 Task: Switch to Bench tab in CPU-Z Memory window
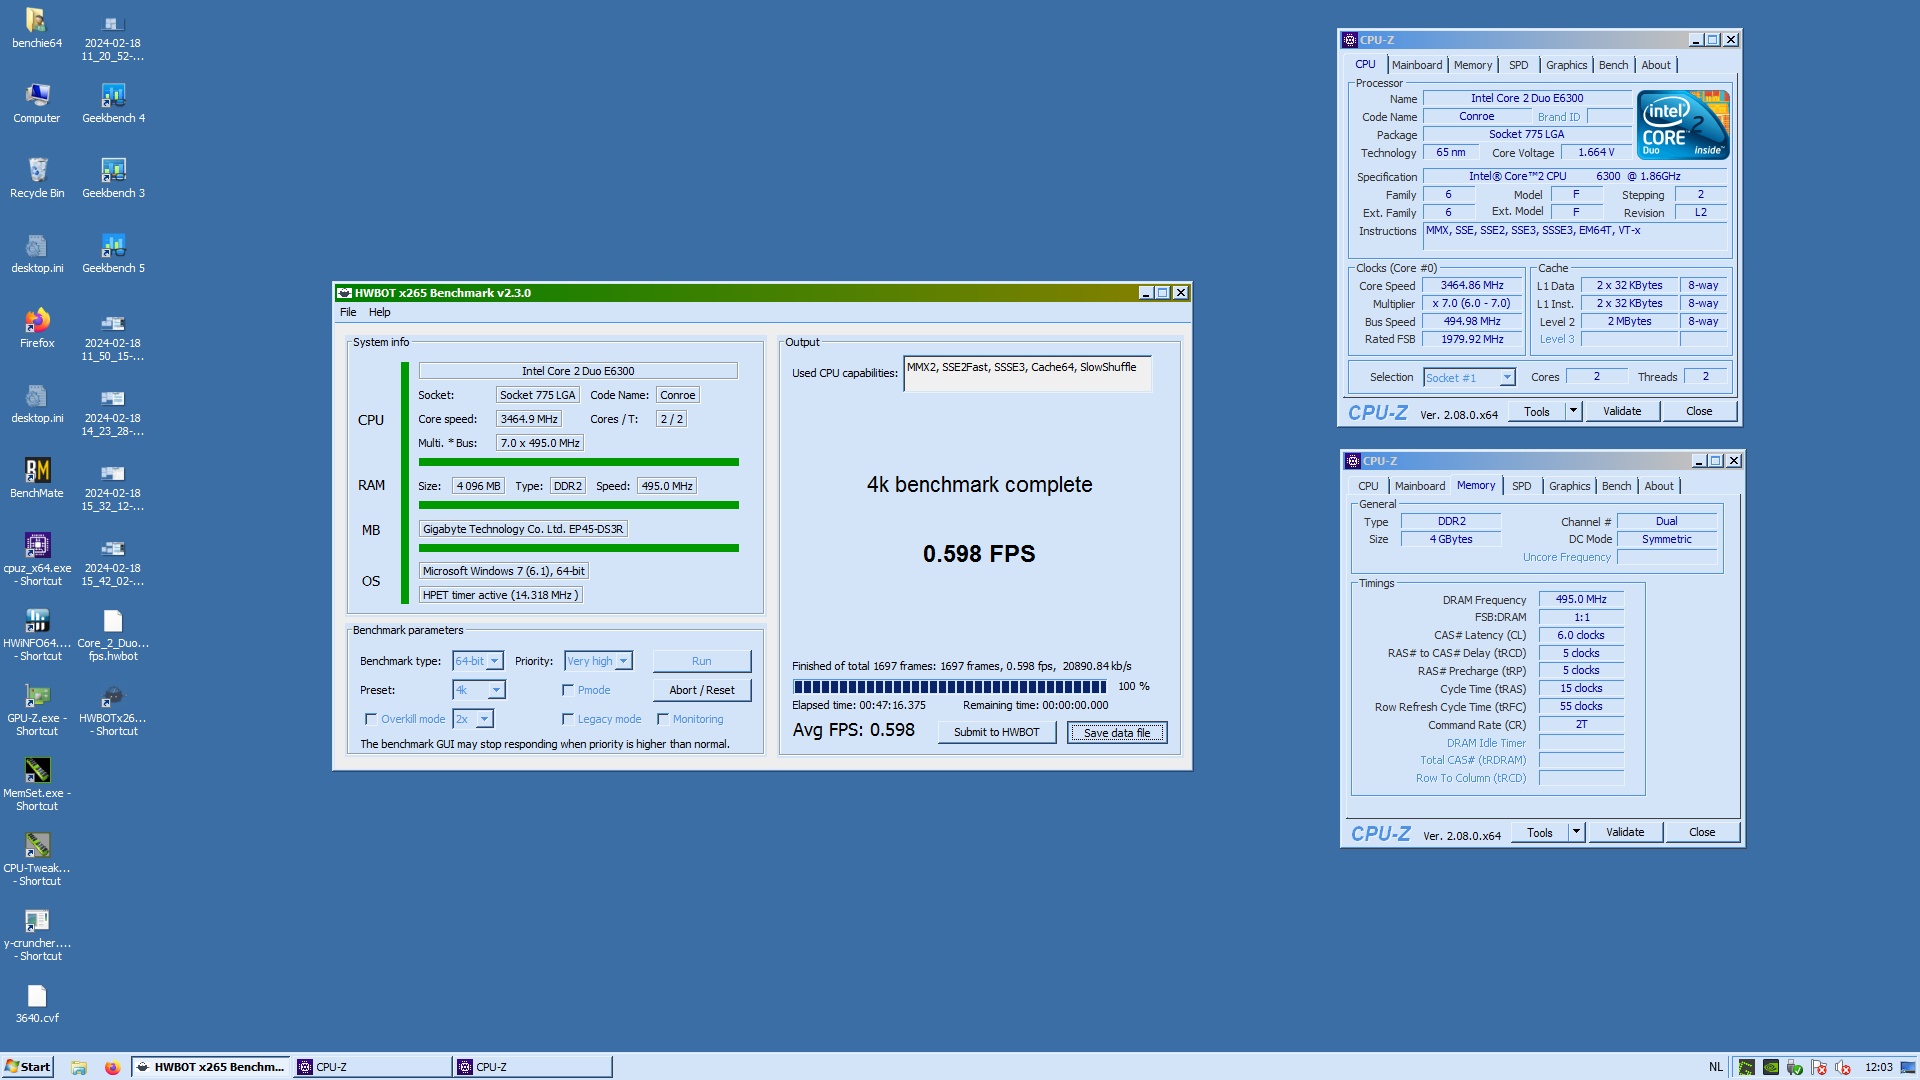[x=1616, y=486]
